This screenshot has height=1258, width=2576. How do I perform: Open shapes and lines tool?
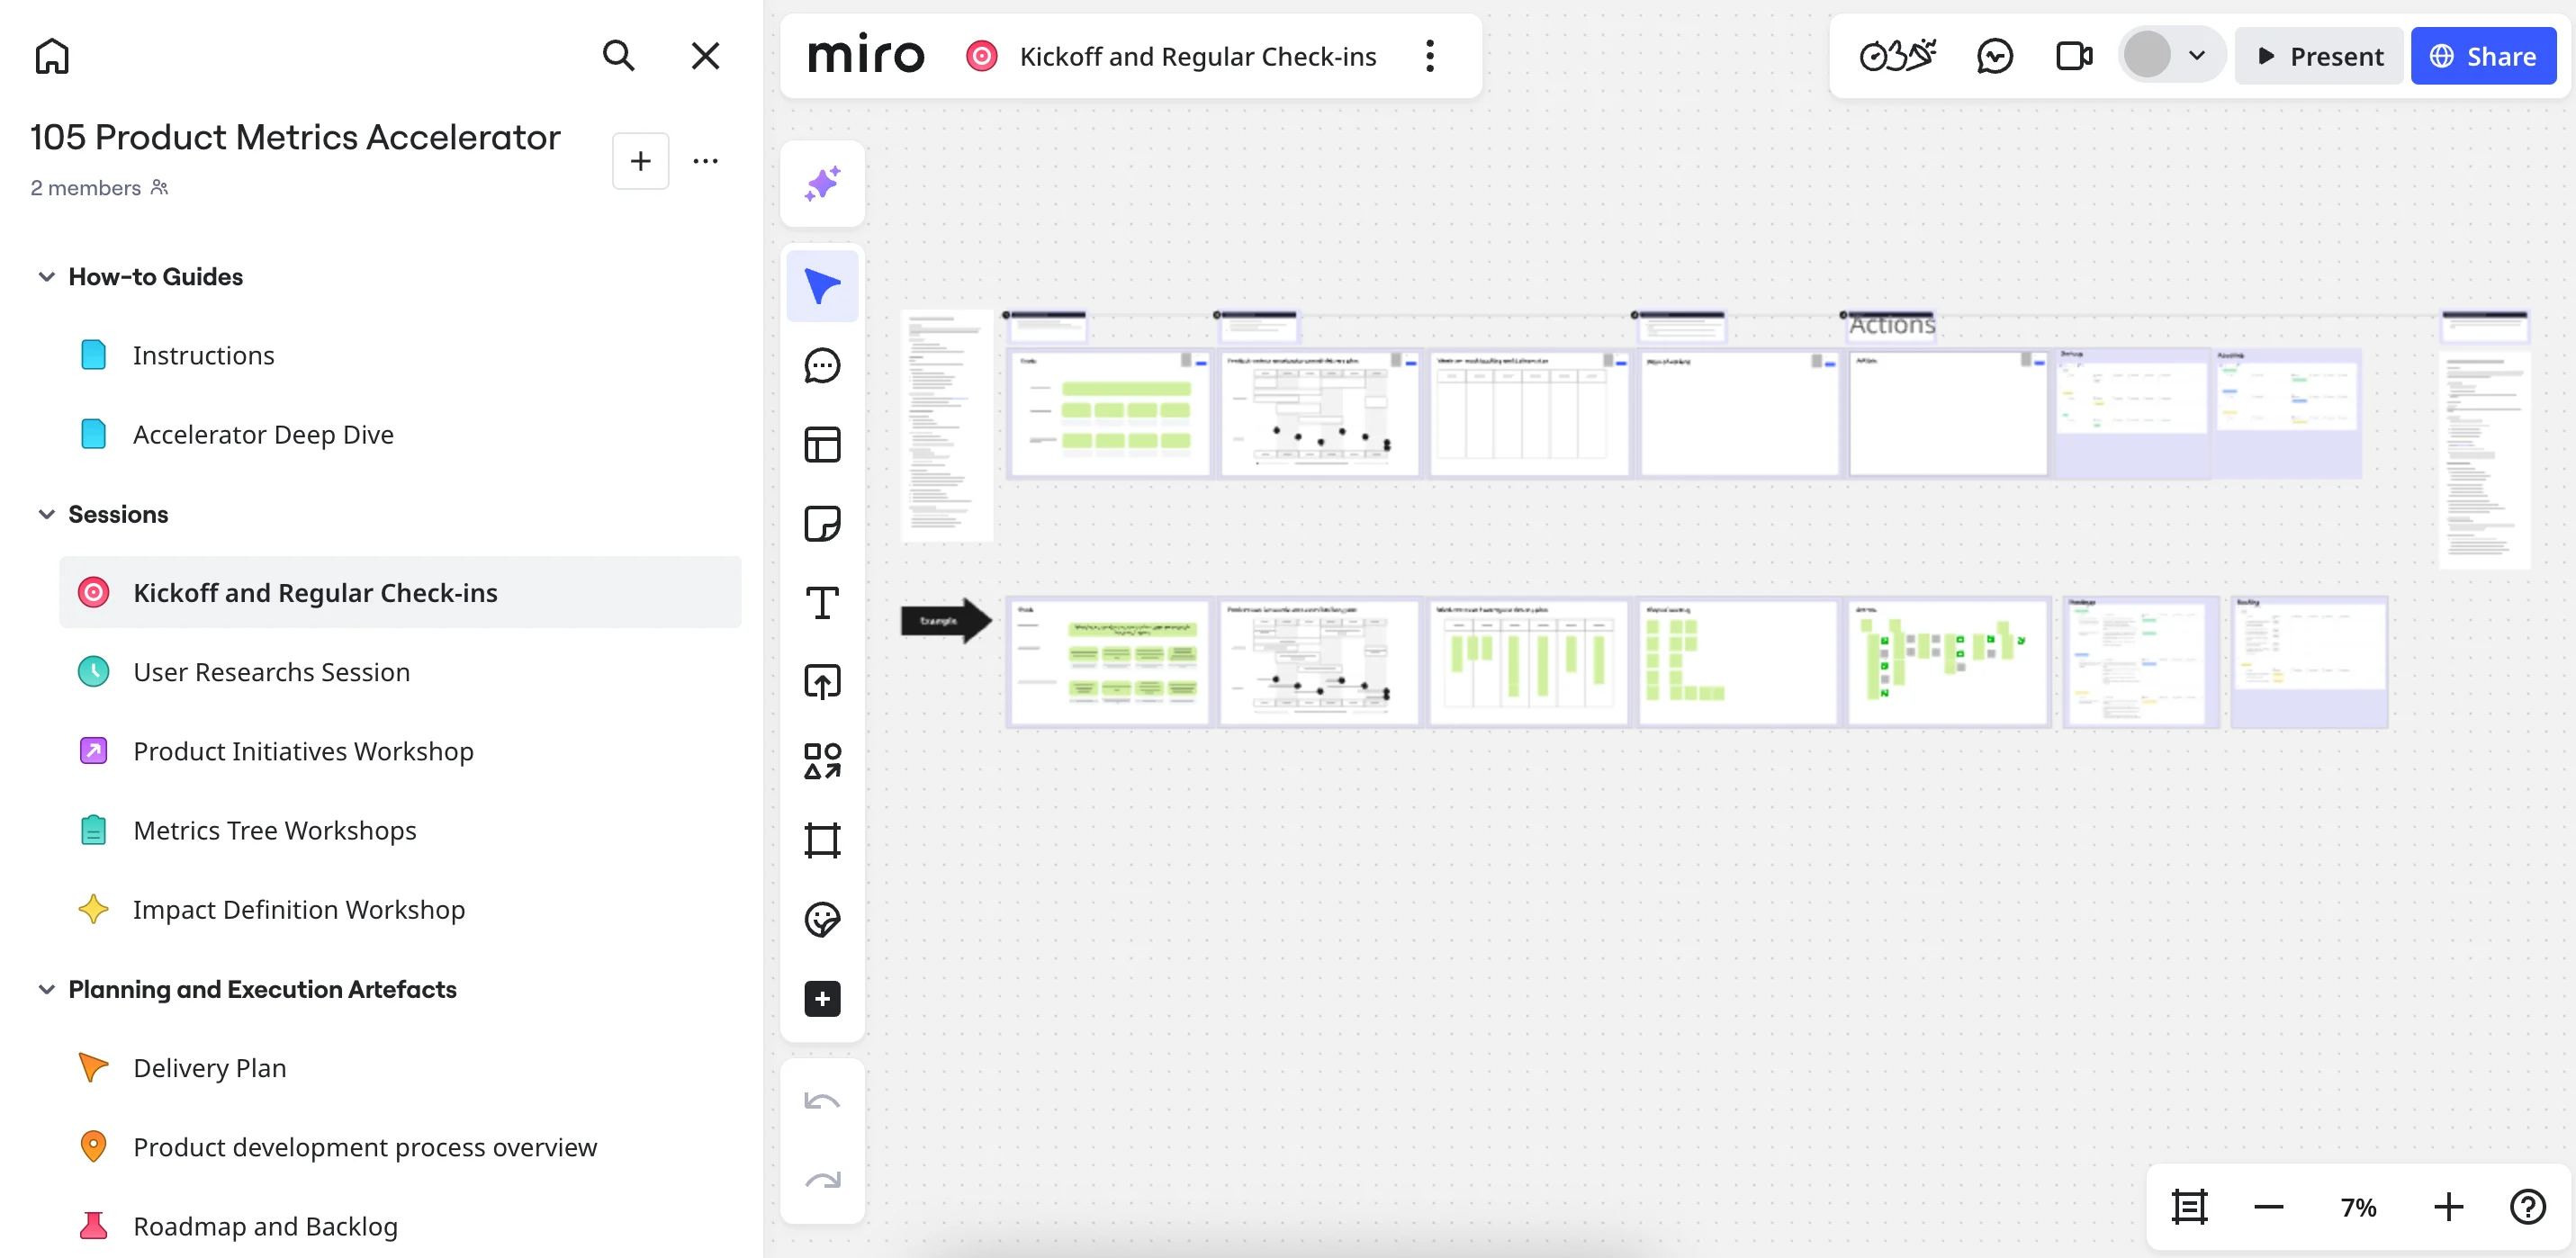[822, 761]
